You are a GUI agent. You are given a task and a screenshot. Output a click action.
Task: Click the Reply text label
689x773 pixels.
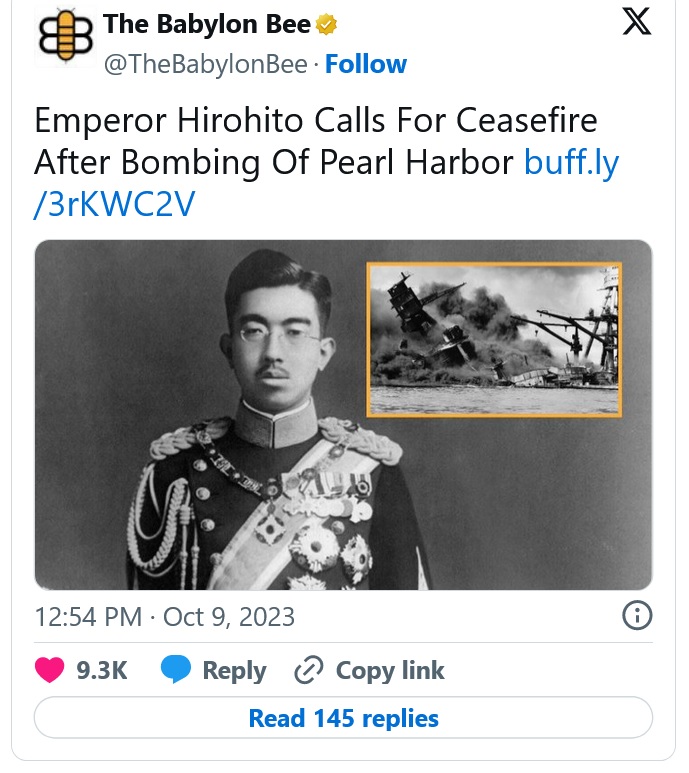(234, 670)
